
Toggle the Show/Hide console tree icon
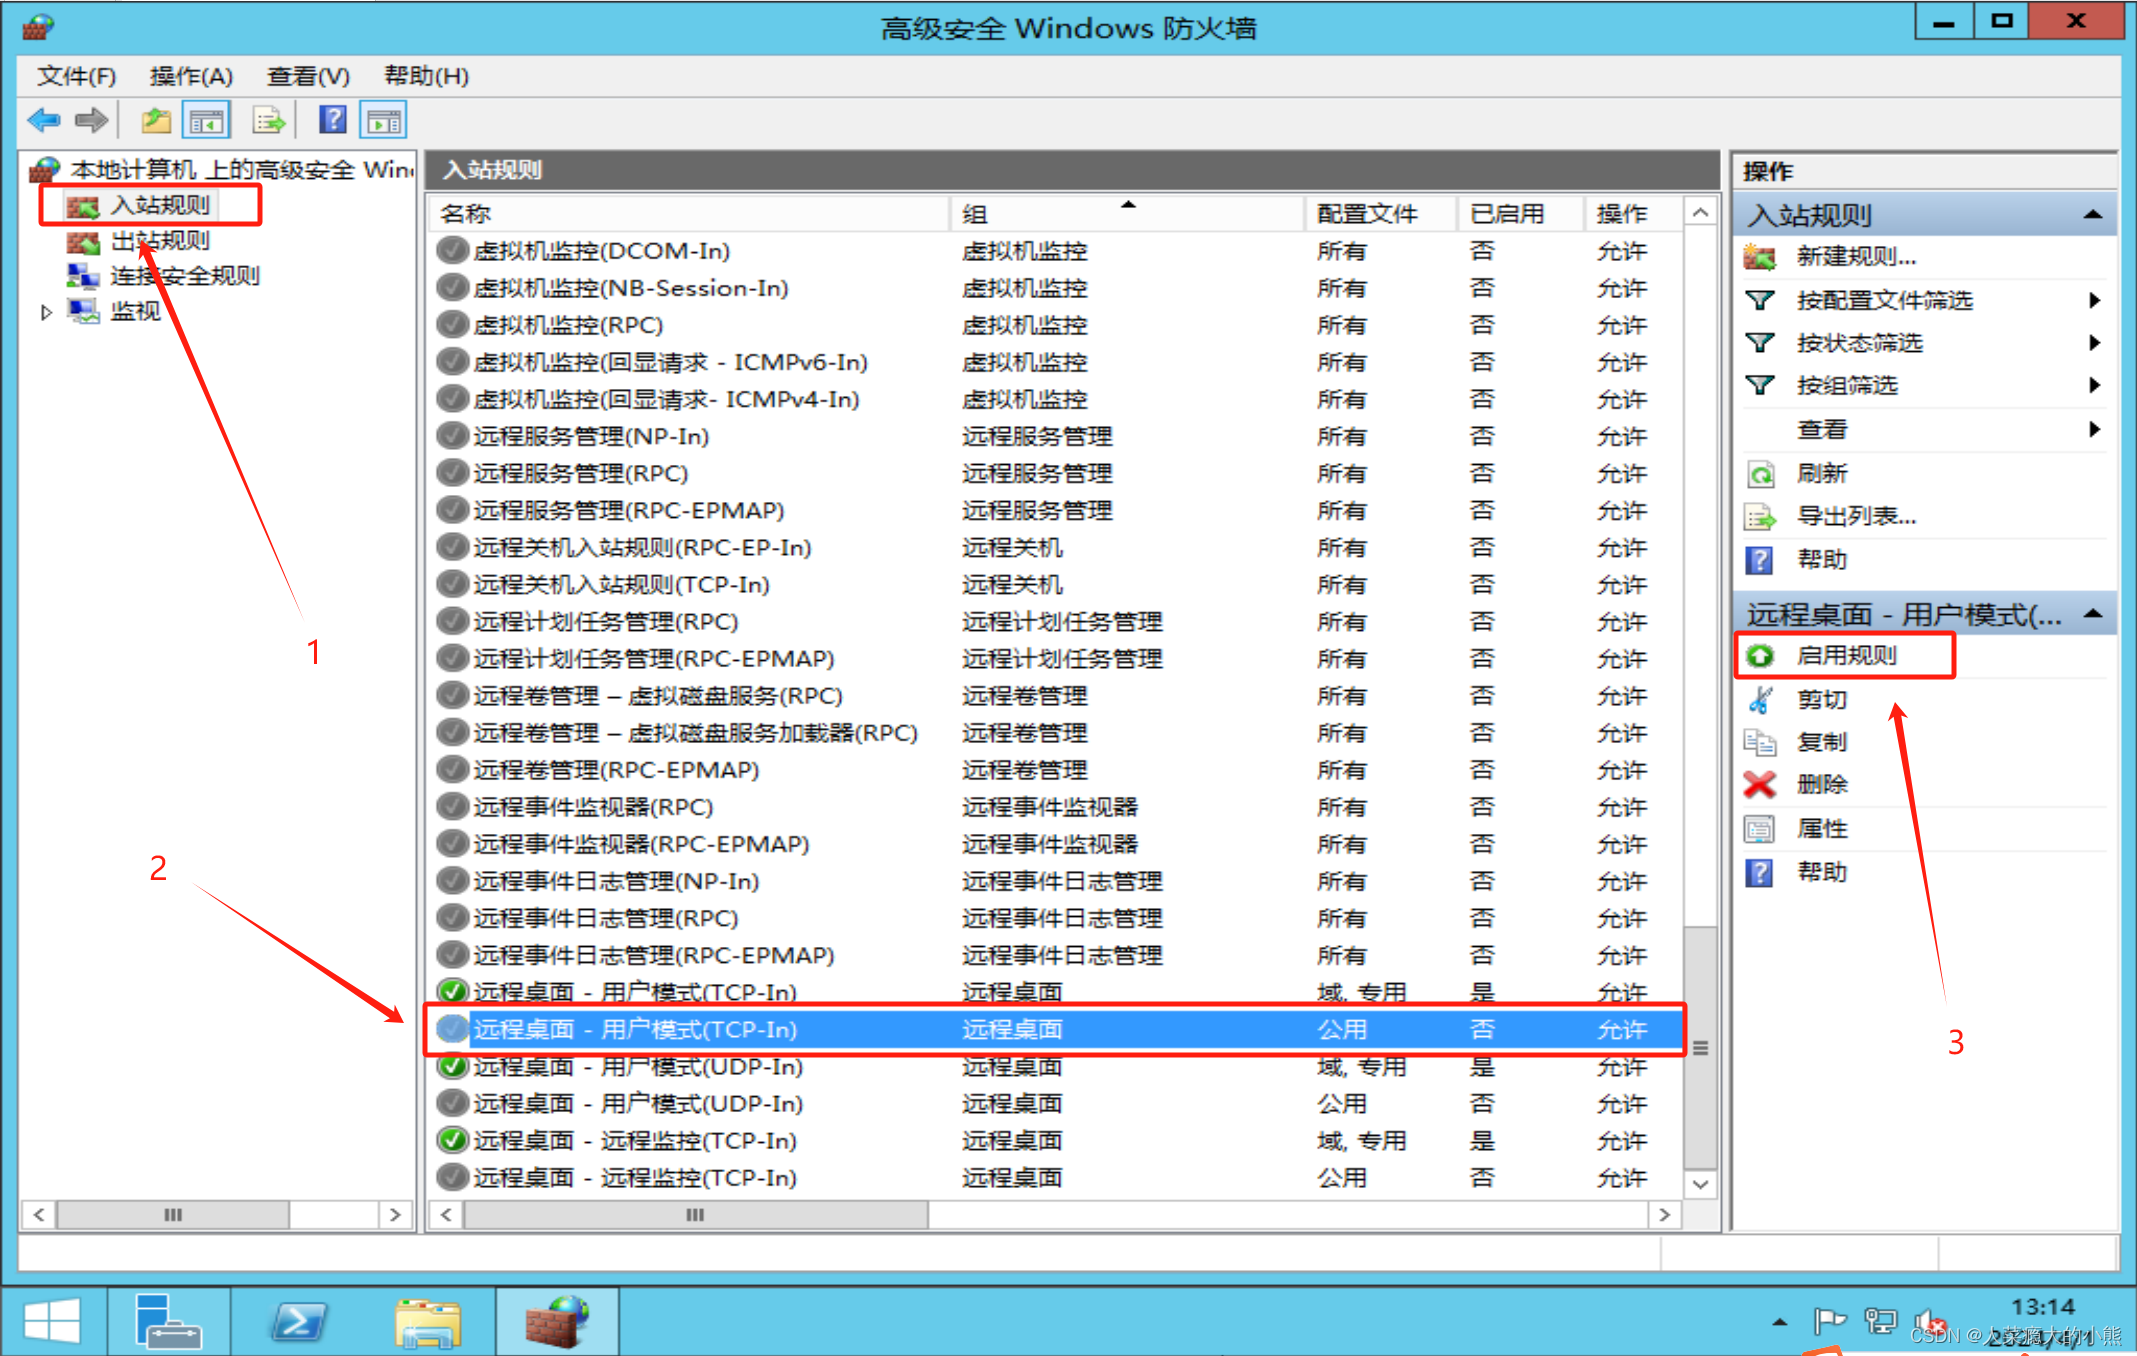click(x=207, y=121)
